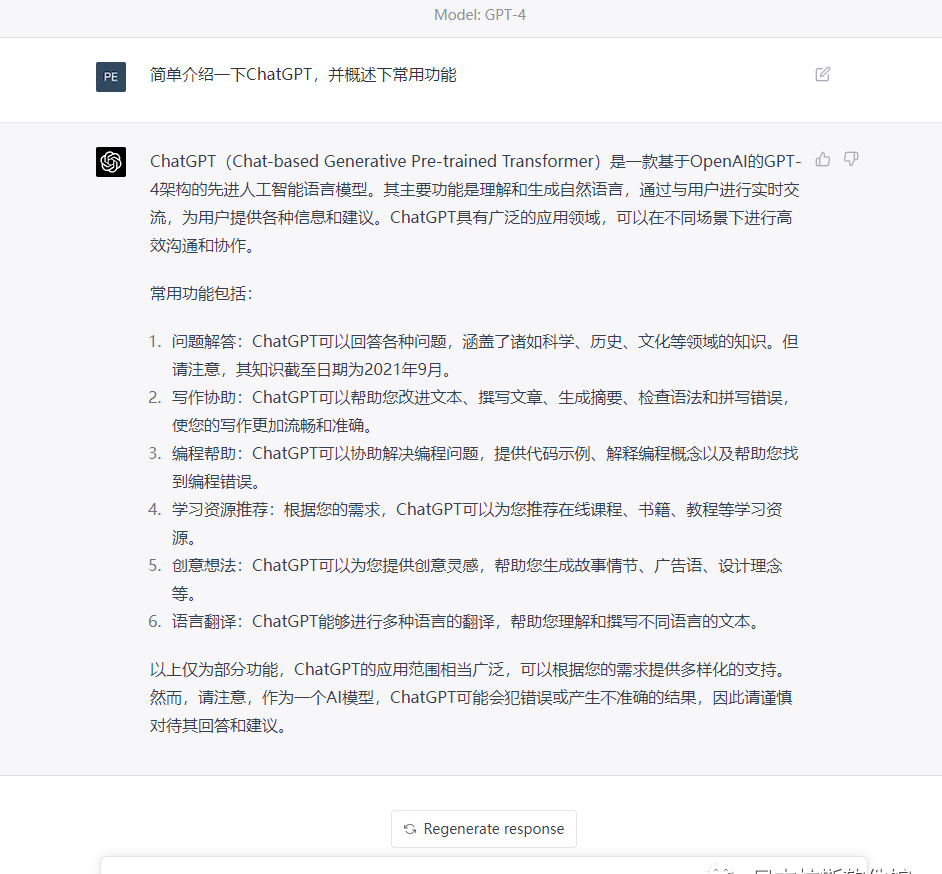The image size is (942, 874).
Task: Click the edit message pencil icon
Action: 822,74
